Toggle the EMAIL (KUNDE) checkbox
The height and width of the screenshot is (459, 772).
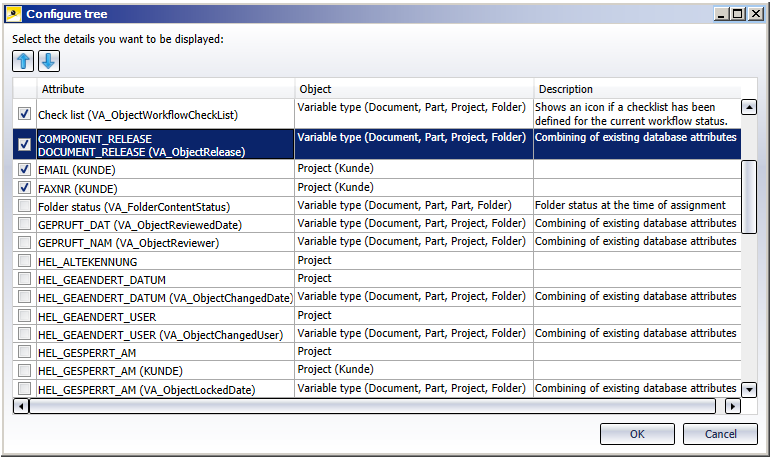click(25, 170)
